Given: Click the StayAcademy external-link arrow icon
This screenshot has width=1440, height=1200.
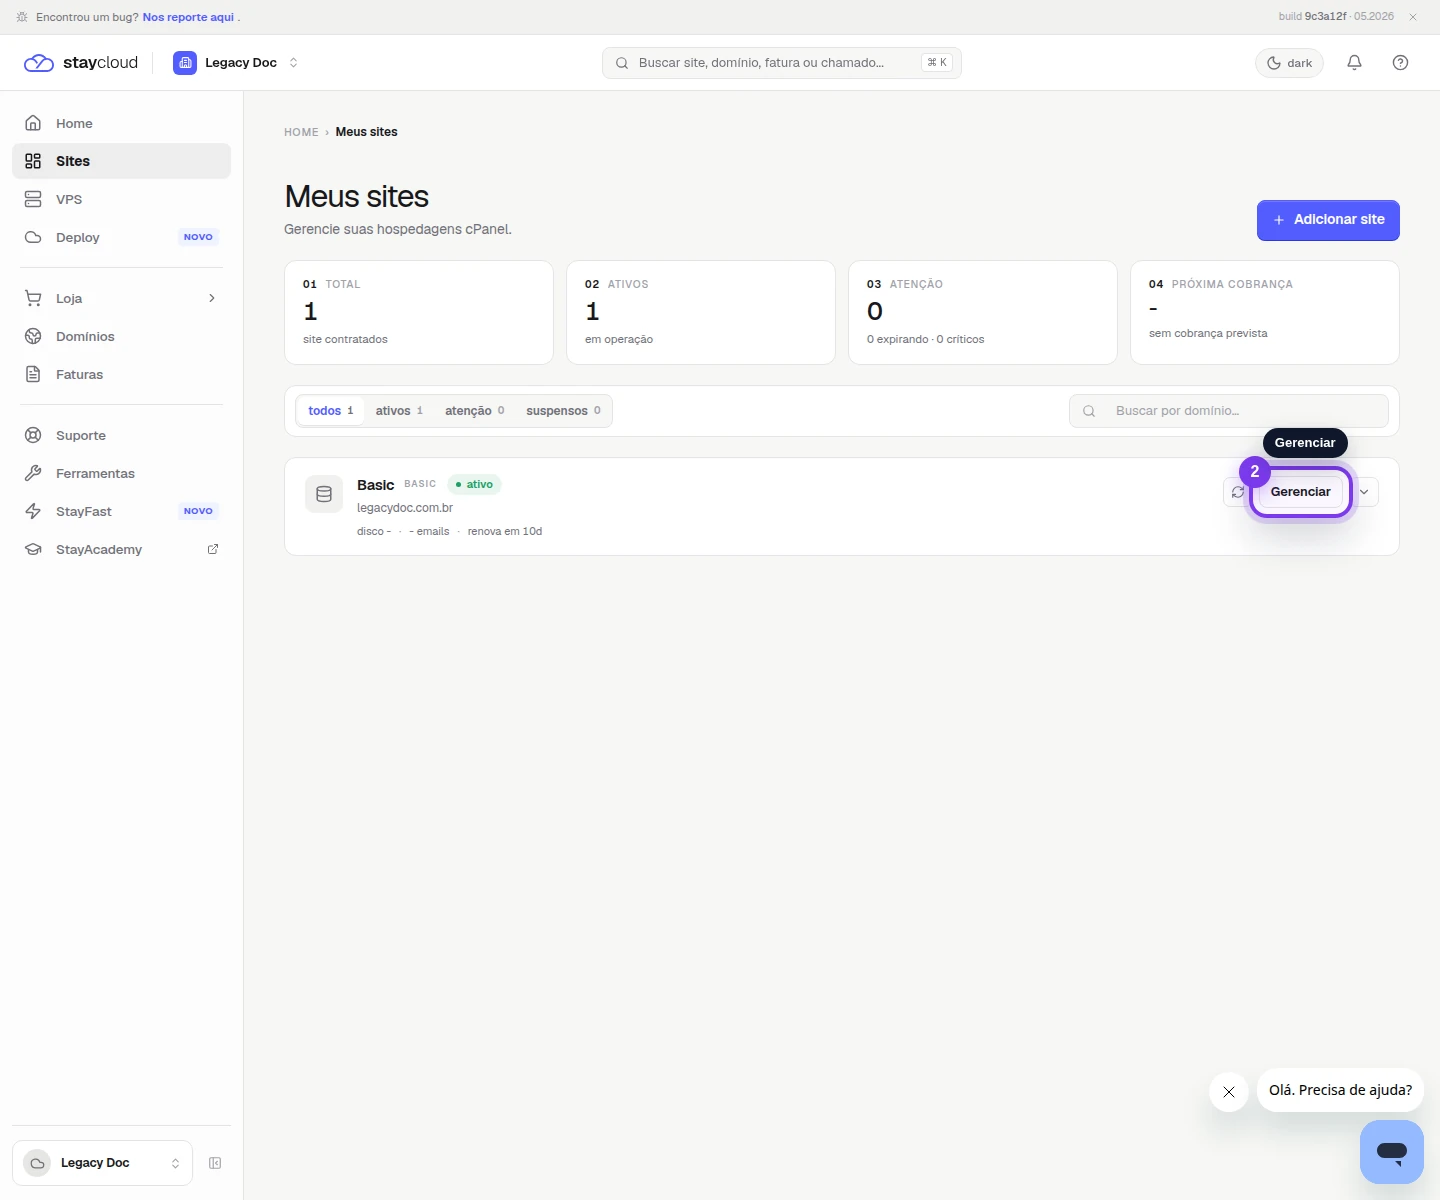Looking at the screenshot, I should pyautogui.click(x=212, y=549).
